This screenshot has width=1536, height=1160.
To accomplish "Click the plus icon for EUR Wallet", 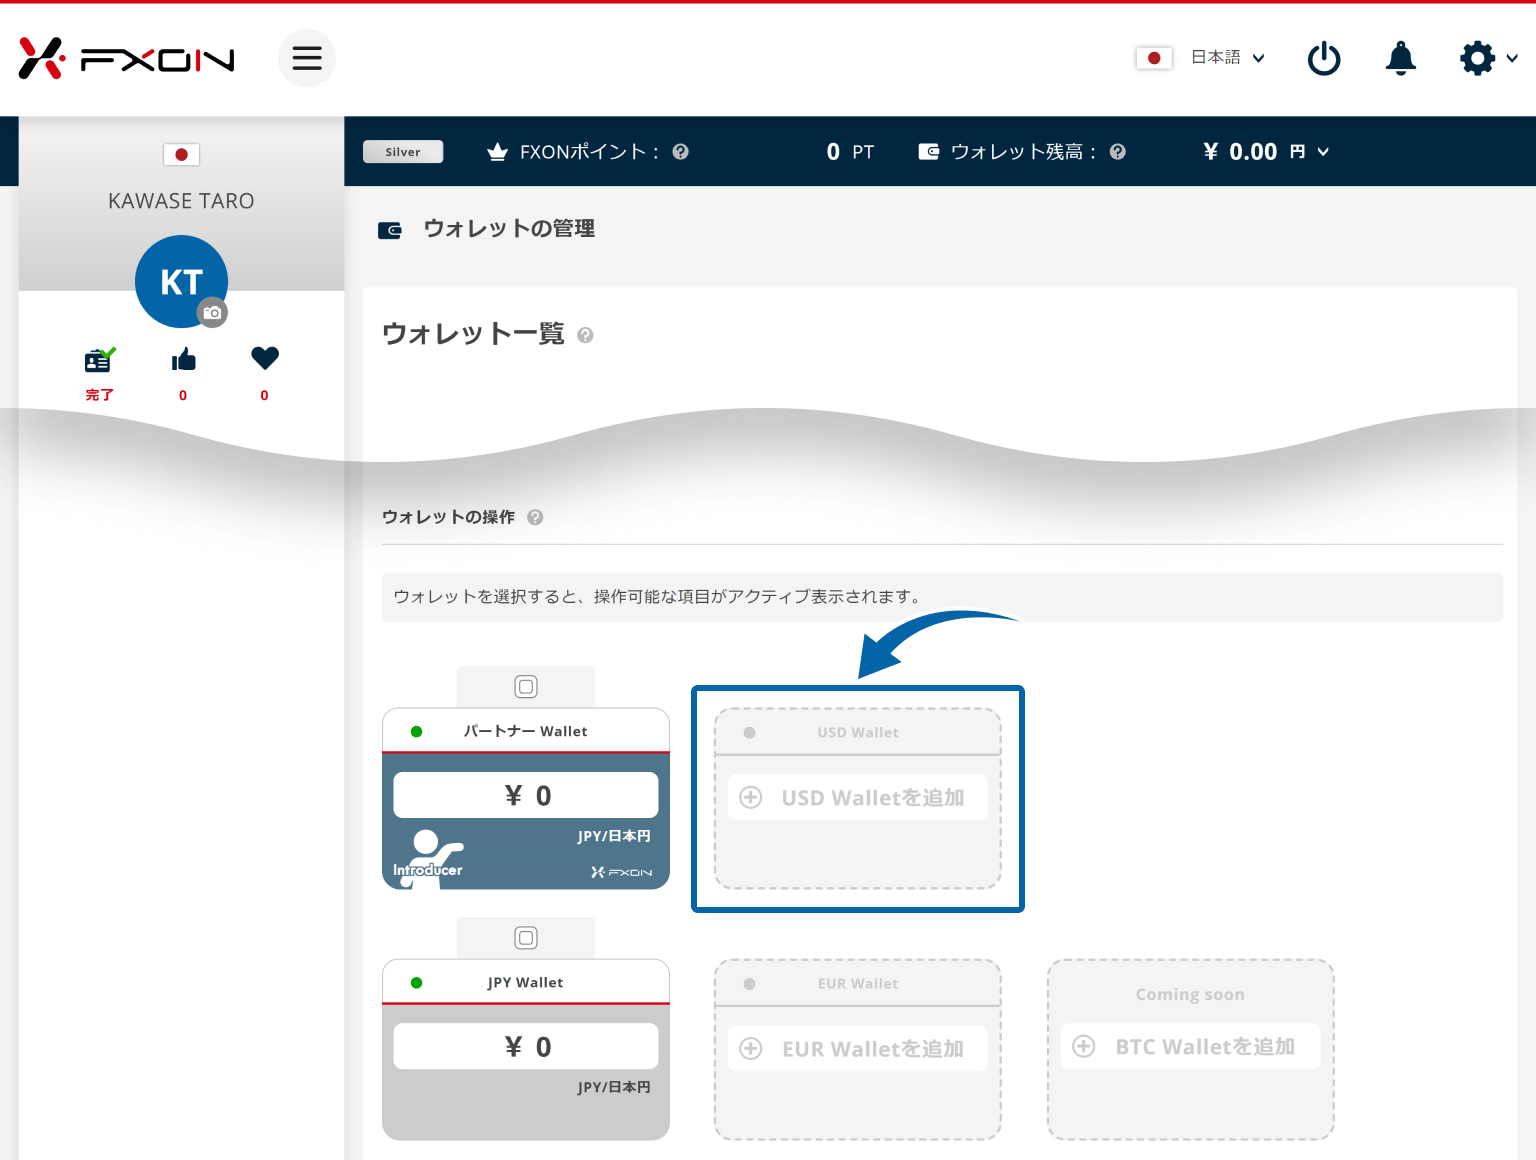I will 750,1048.
